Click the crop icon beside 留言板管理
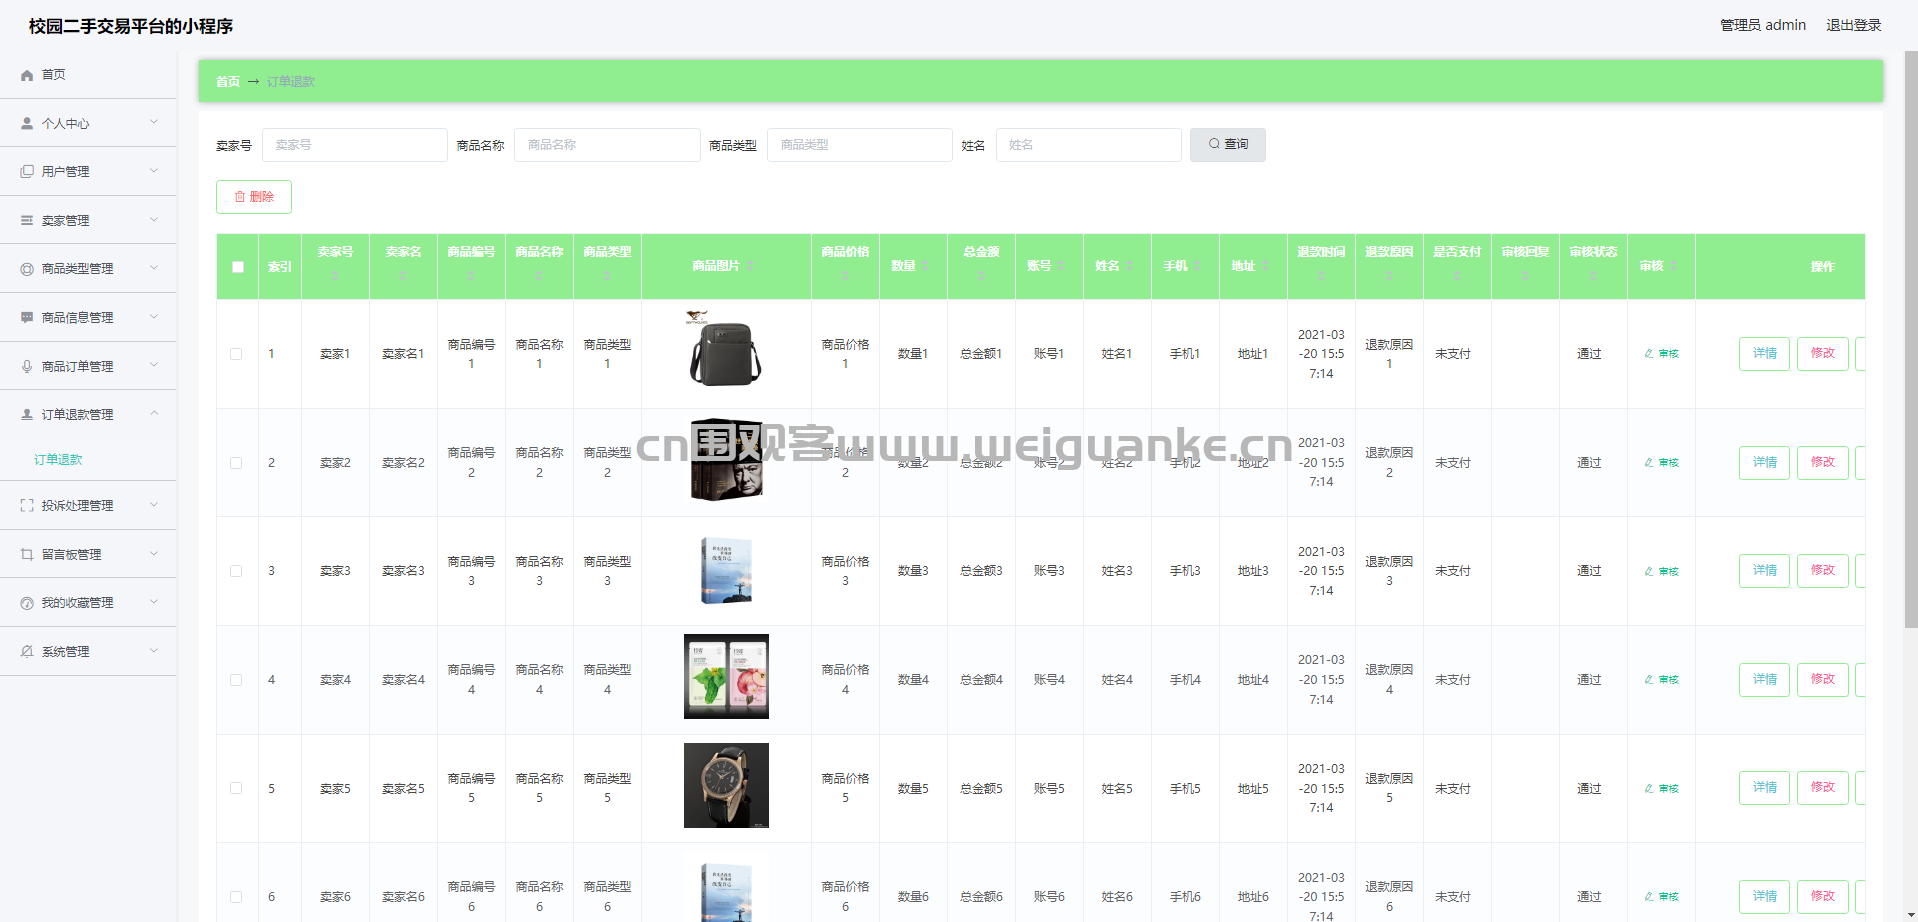 pyautogui.click(x=27, y=555)
